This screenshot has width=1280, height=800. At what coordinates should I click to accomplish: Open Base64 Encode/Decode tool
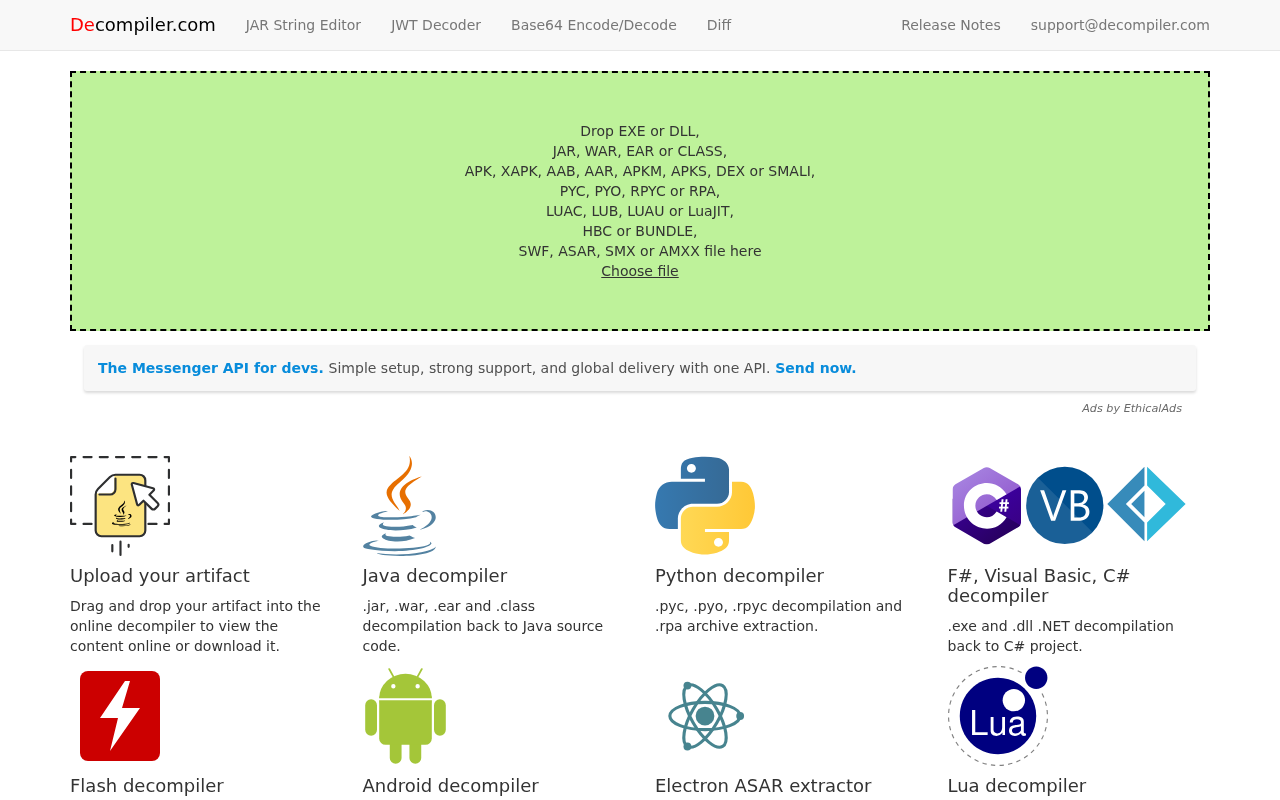[594, 25]
